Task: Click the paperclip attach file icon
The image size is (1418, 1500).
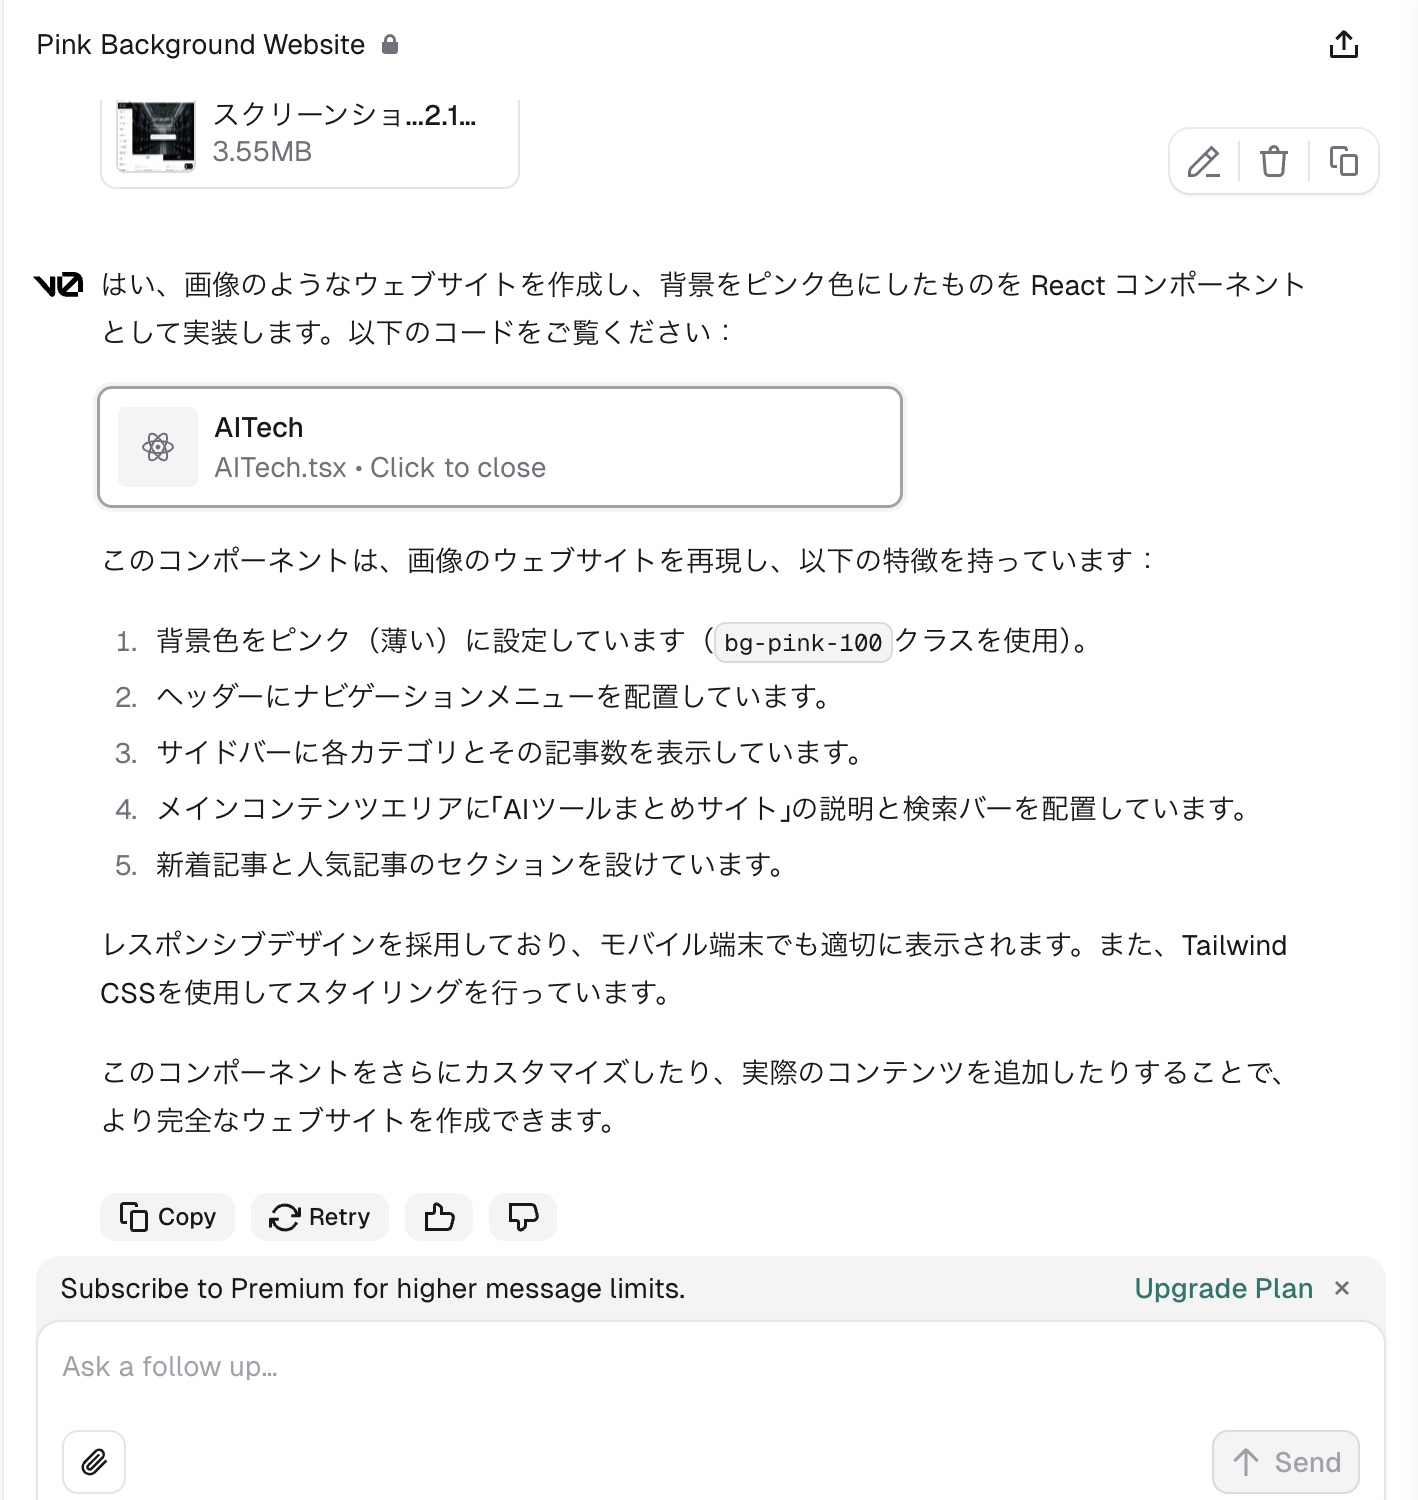Action: coord(94,1462)
